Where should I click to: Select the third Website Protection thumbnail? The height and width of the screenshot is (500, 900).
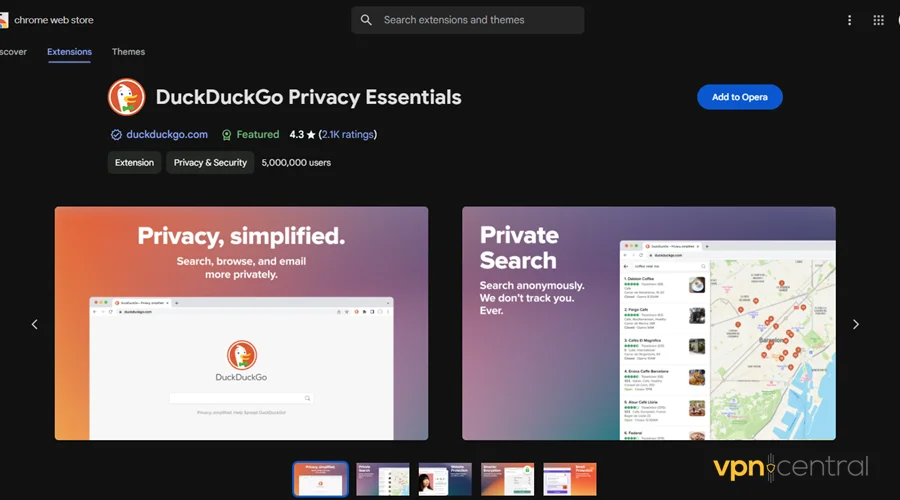click(445, 479)
